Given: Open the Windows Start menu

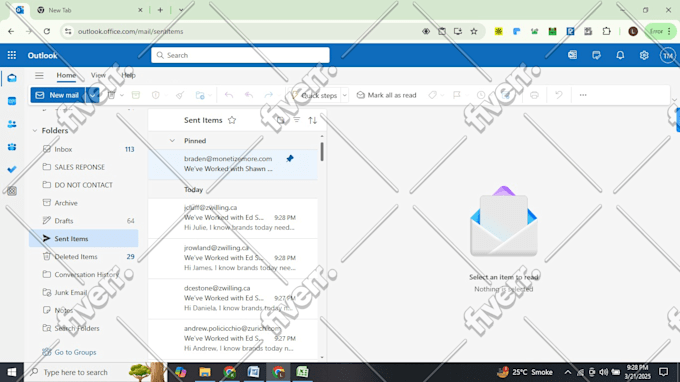Looking at the screenshot, I should click(12, 372).
